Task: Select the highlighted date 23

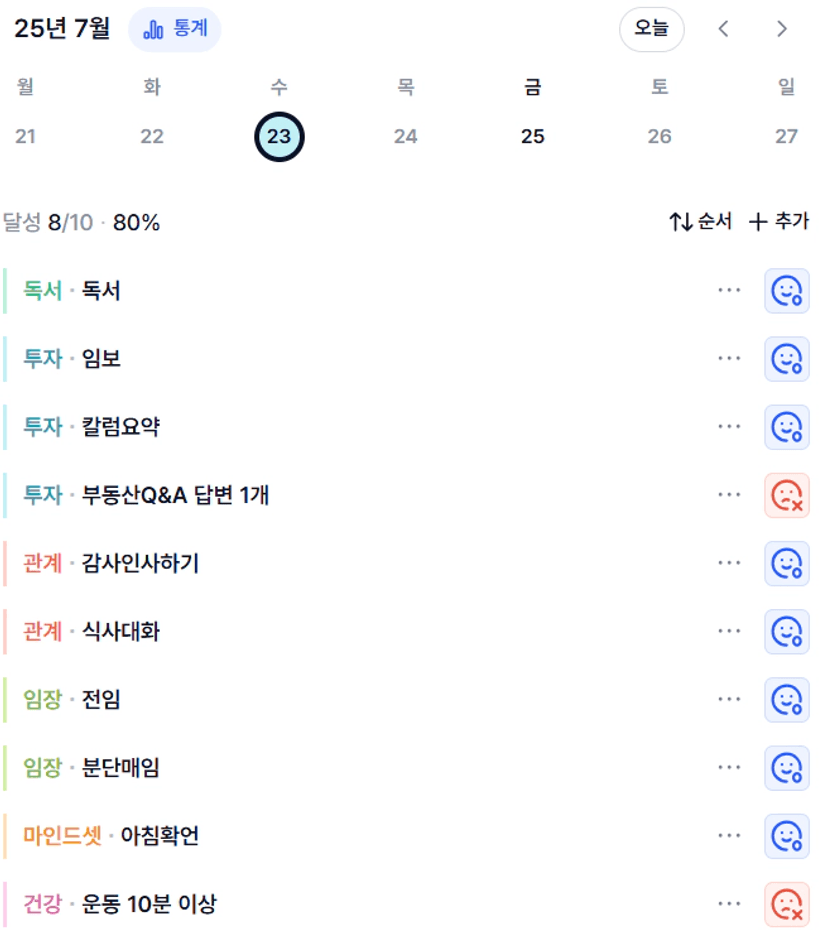Action: [x=279, y=136]
